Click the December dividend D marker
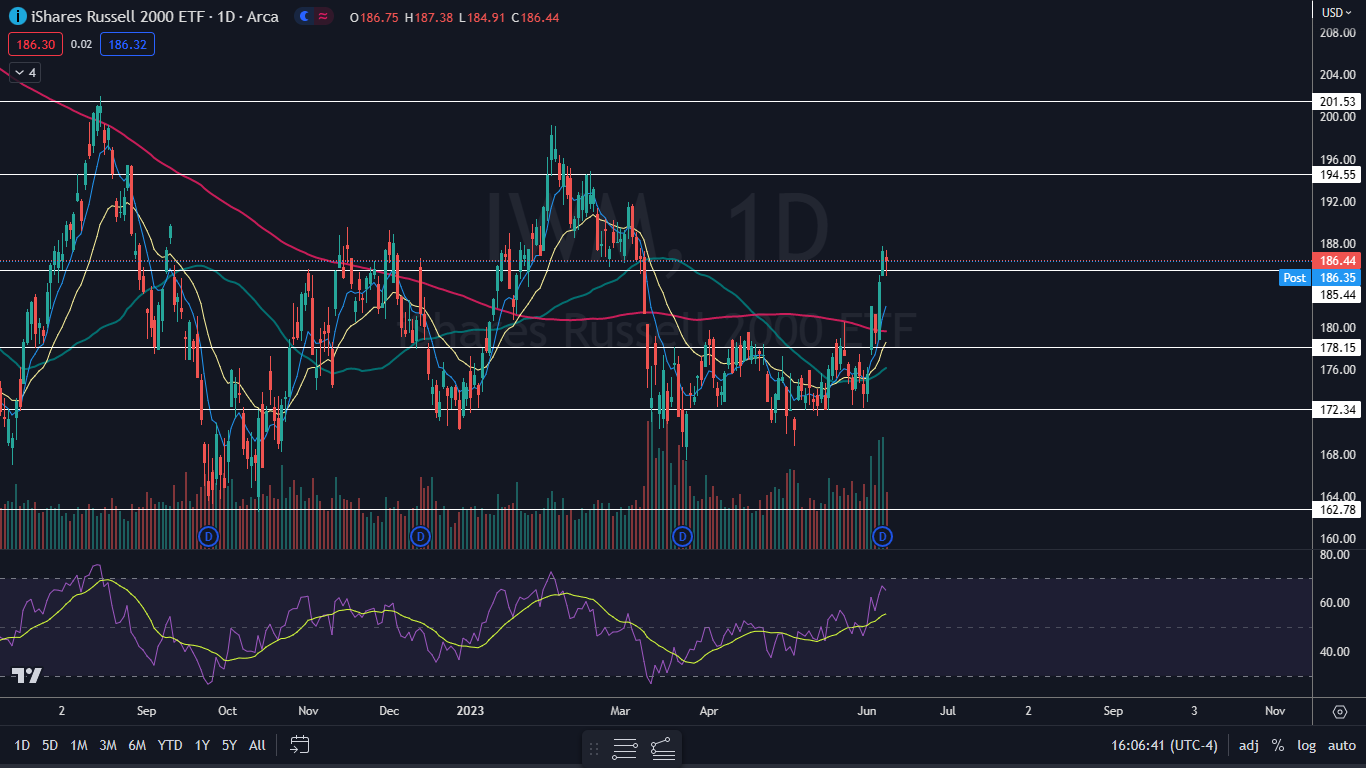 [x=420, y=536]
